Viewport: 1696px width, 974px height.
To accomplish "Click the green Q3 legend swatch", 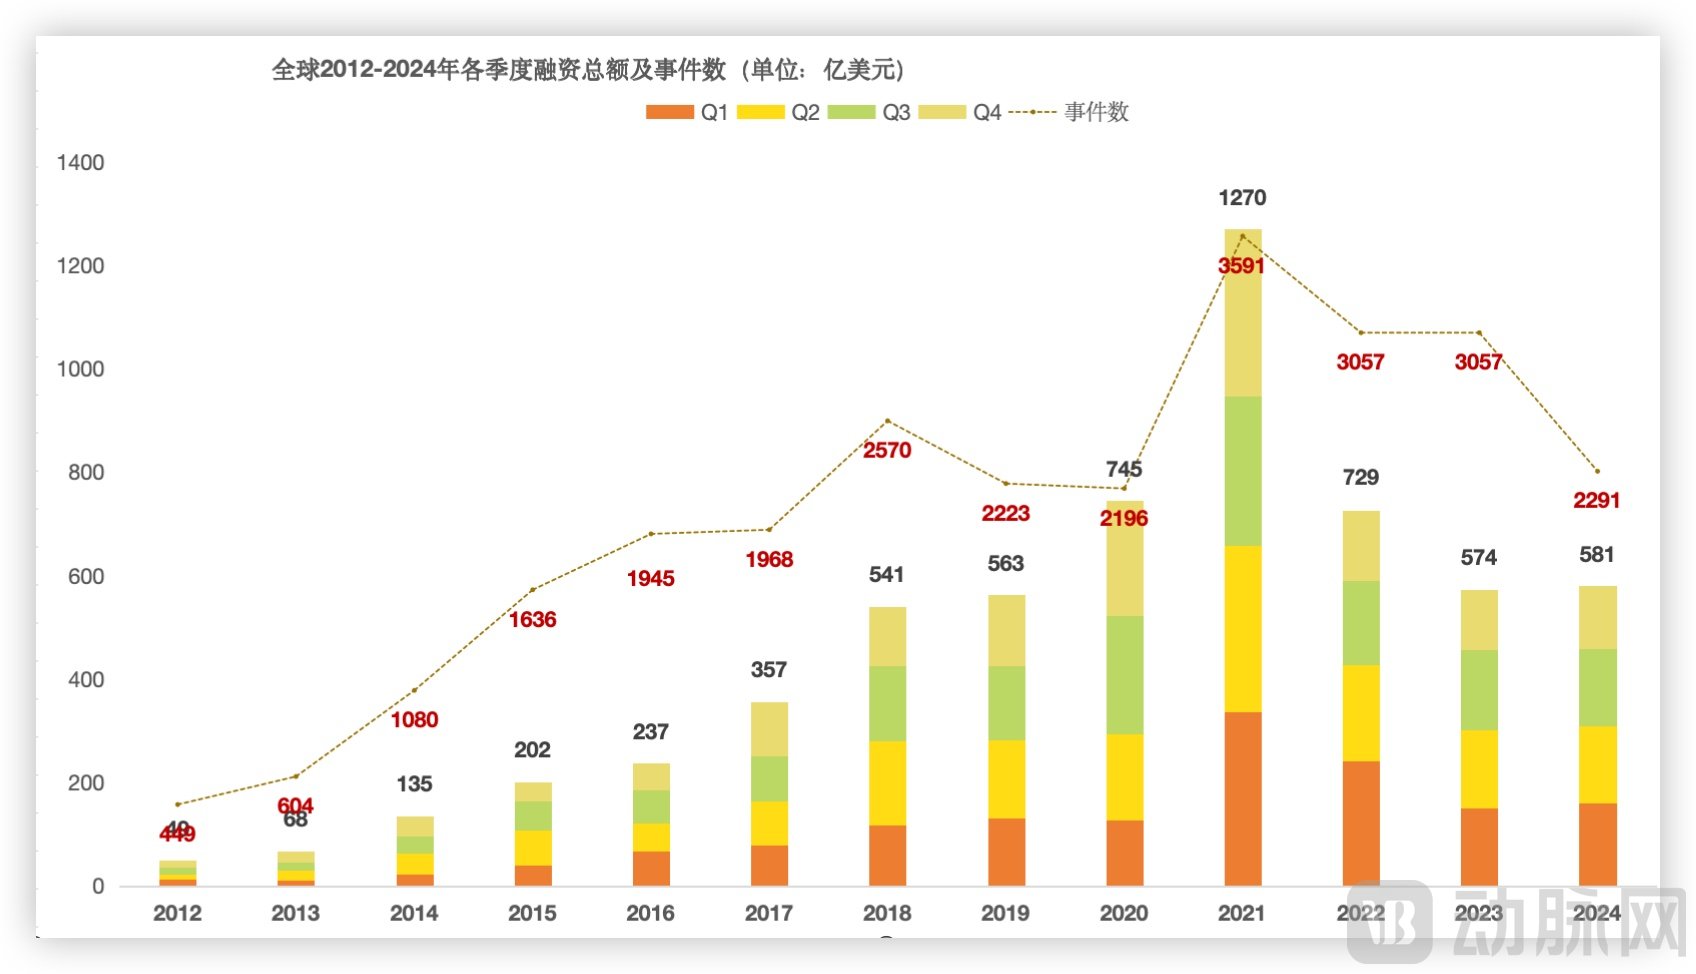I will [851, 112].
